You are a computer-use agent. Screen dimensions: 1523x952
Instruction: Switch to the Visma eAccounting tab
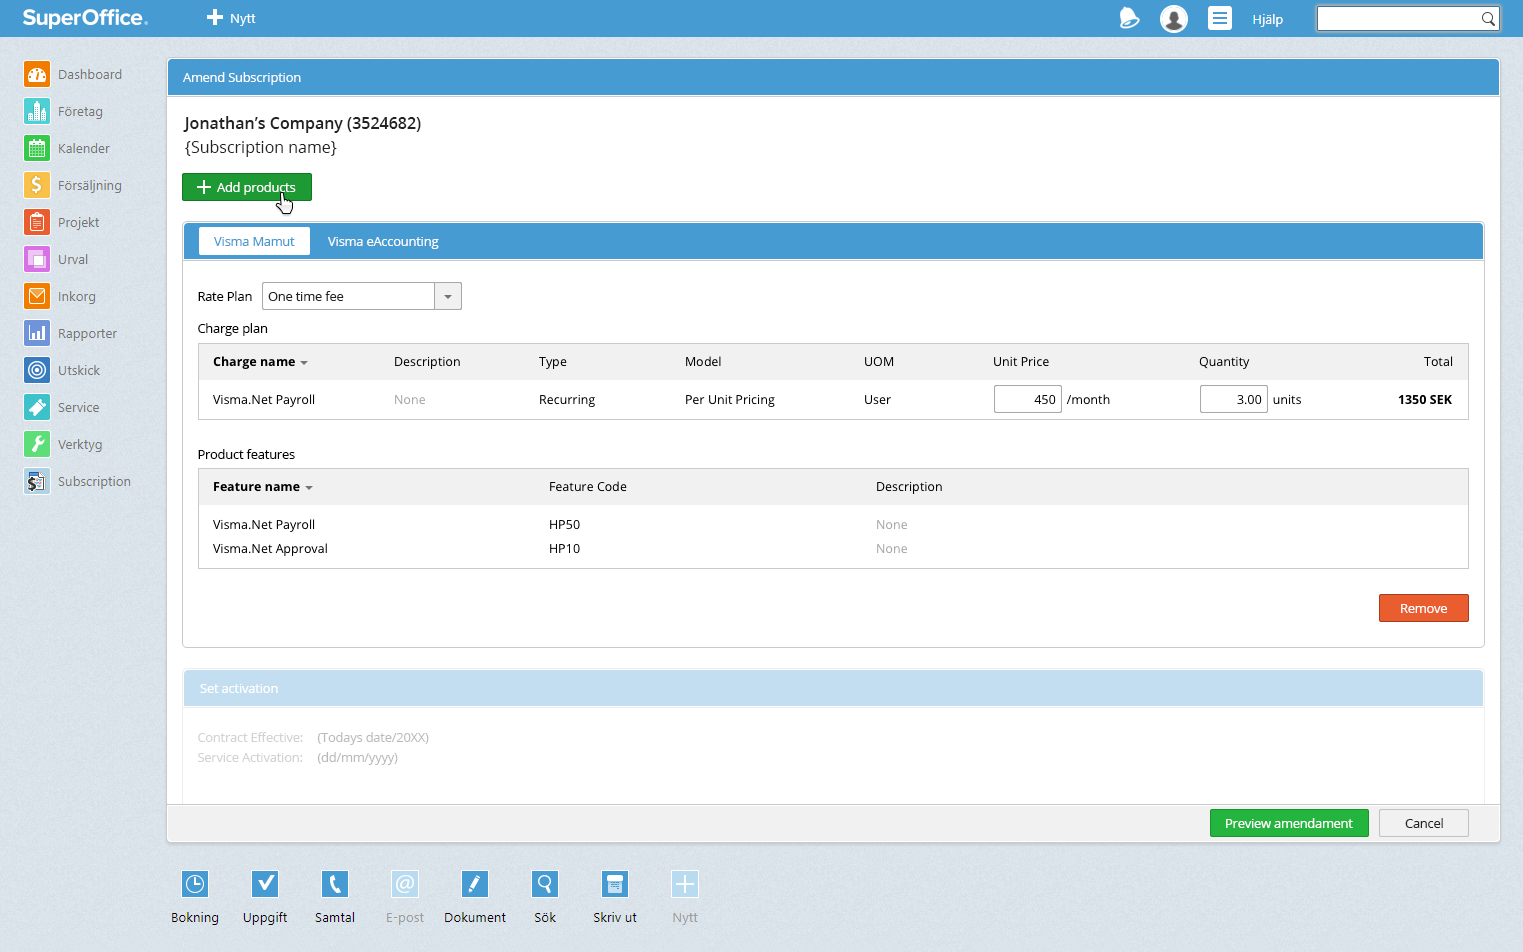point(383,241)
